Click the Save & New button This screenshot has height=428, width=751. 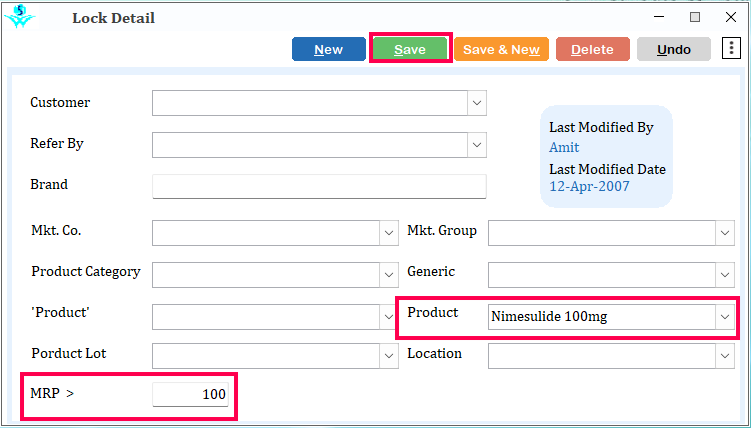[x=501, y=49]
